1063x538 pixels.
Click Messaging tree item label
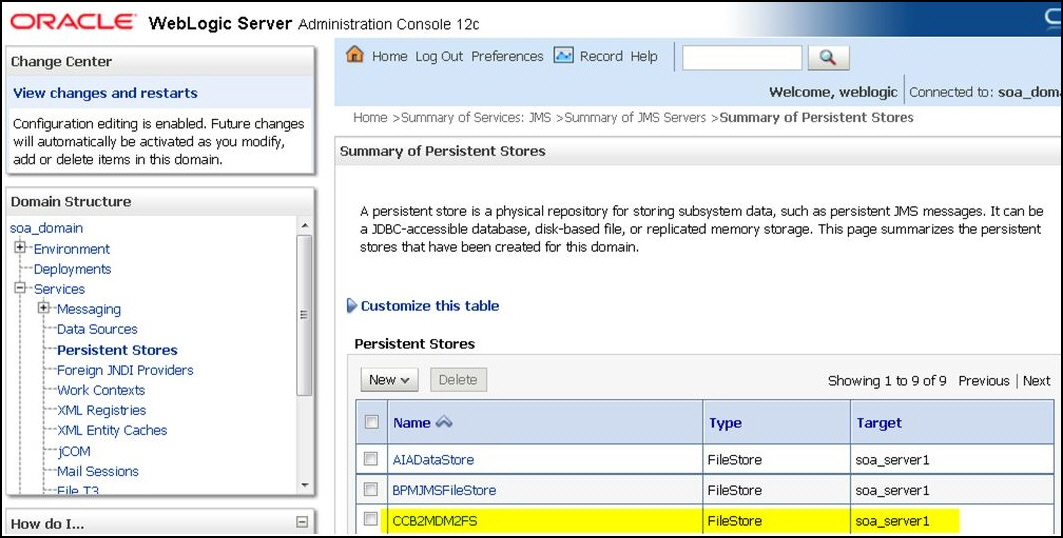[x=89, y=309]
